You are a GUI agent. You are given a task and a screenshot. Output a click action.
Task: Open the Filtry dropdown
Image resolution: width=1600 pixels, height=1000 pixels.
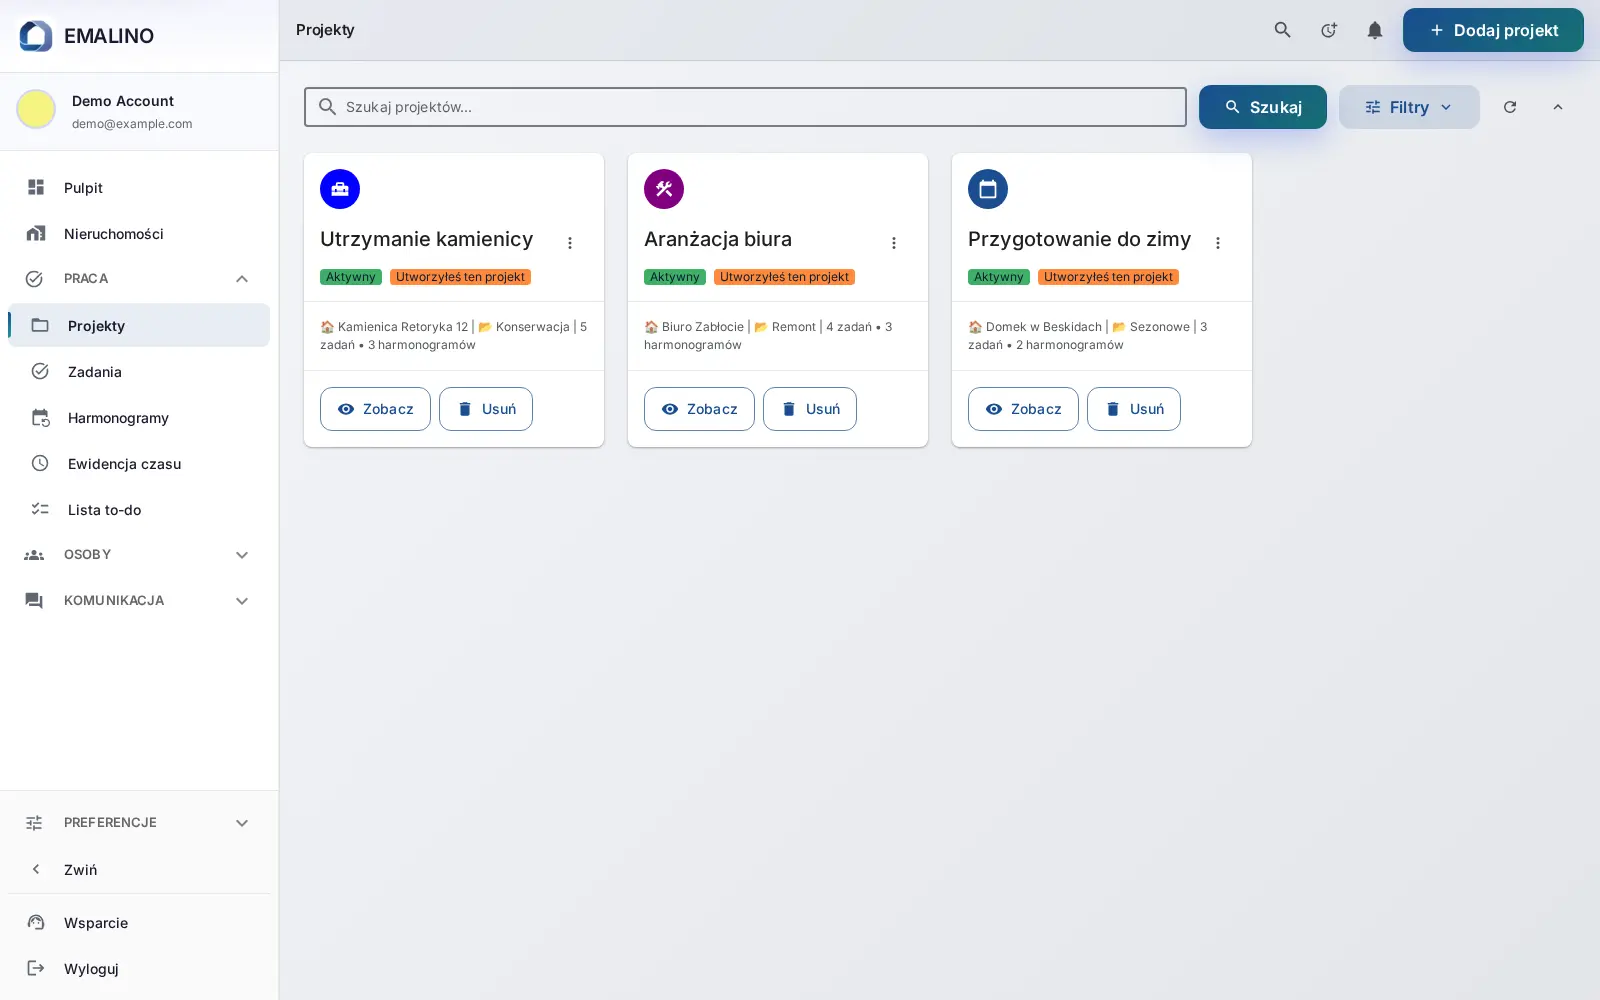[1409, 107]
